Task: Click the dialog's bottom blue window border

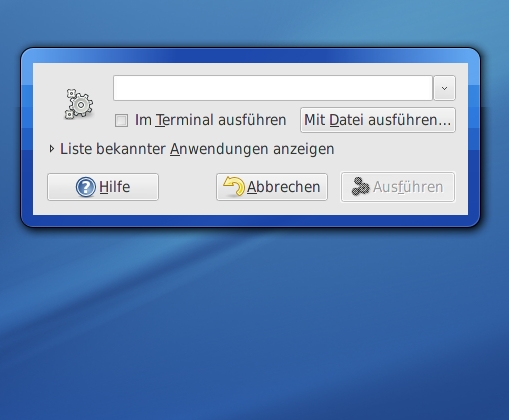Action: (x=250, y=220)
